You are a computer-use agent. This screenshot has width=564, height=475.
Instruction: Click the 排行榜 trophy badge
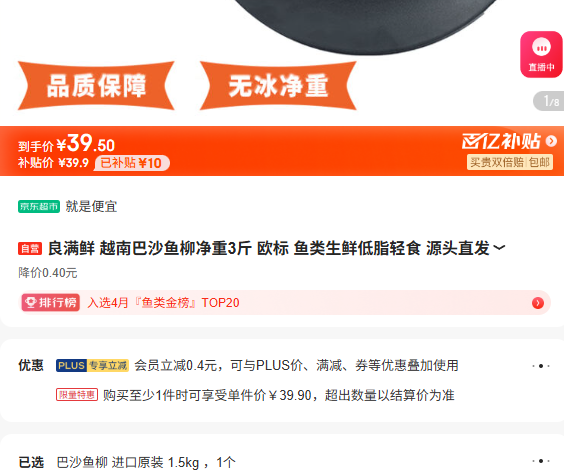click(51, 302)
